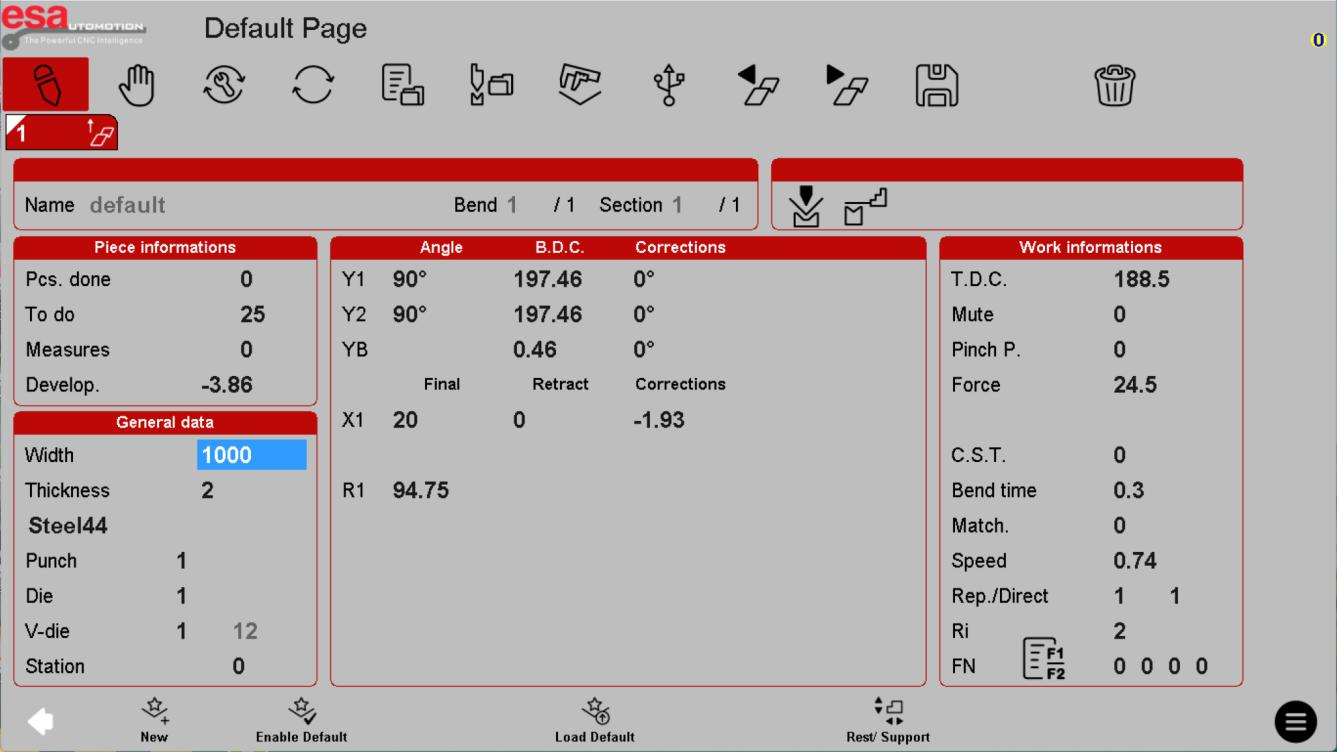Open the program list folder icon
Viewport: 1337px width, 752px height.
click(x=403, y=85)
